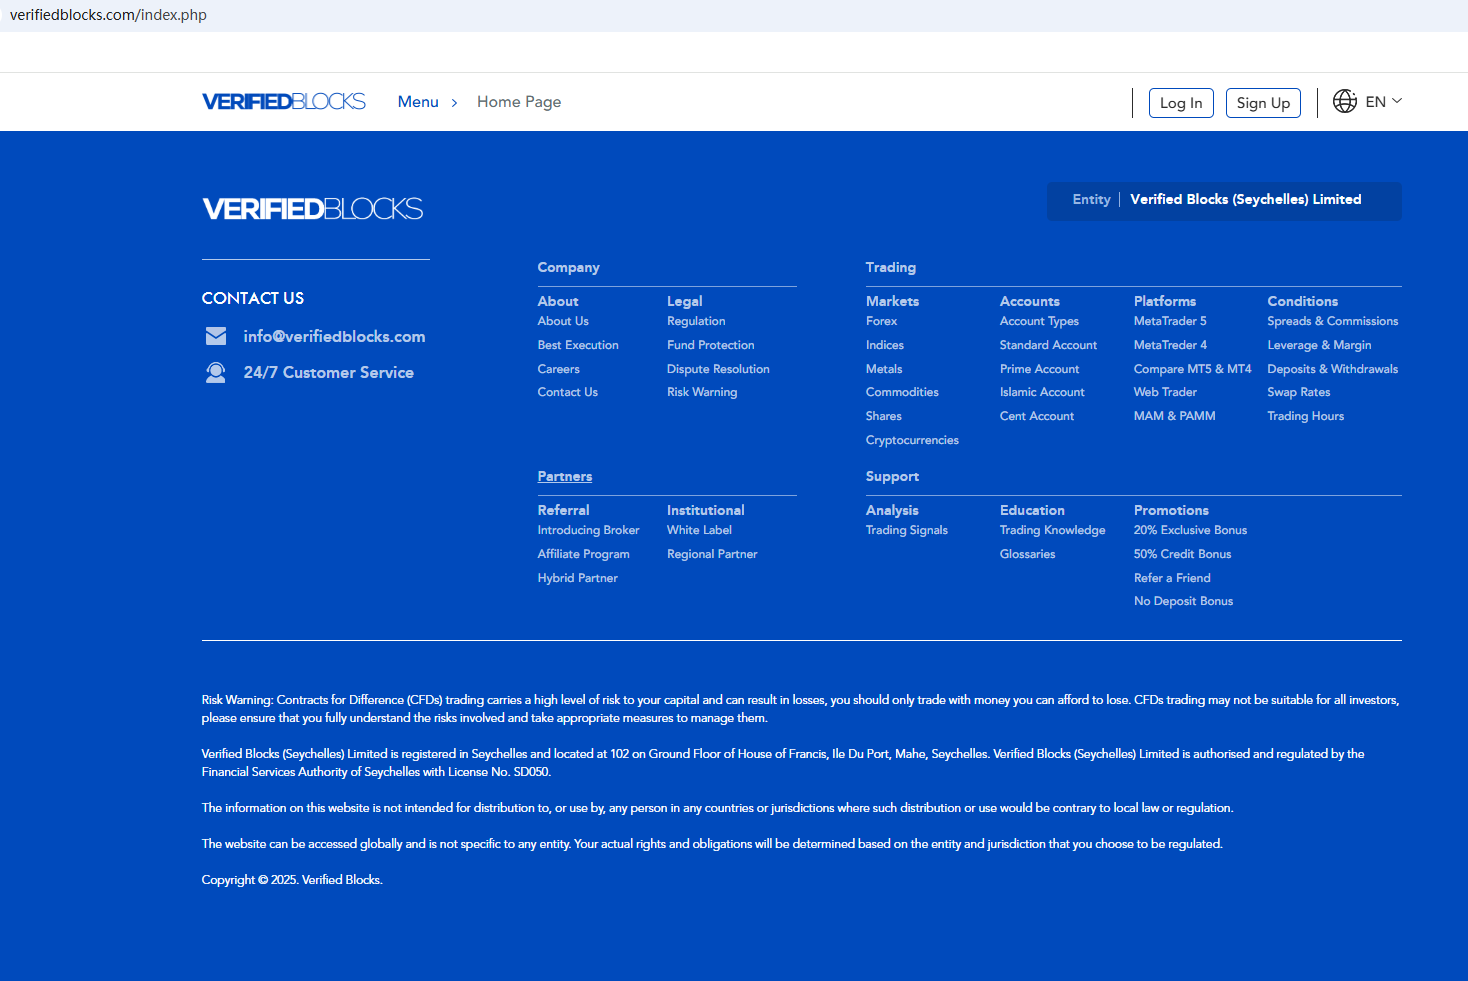Open the Cryptocurrencies link

[x=912, y=440]
